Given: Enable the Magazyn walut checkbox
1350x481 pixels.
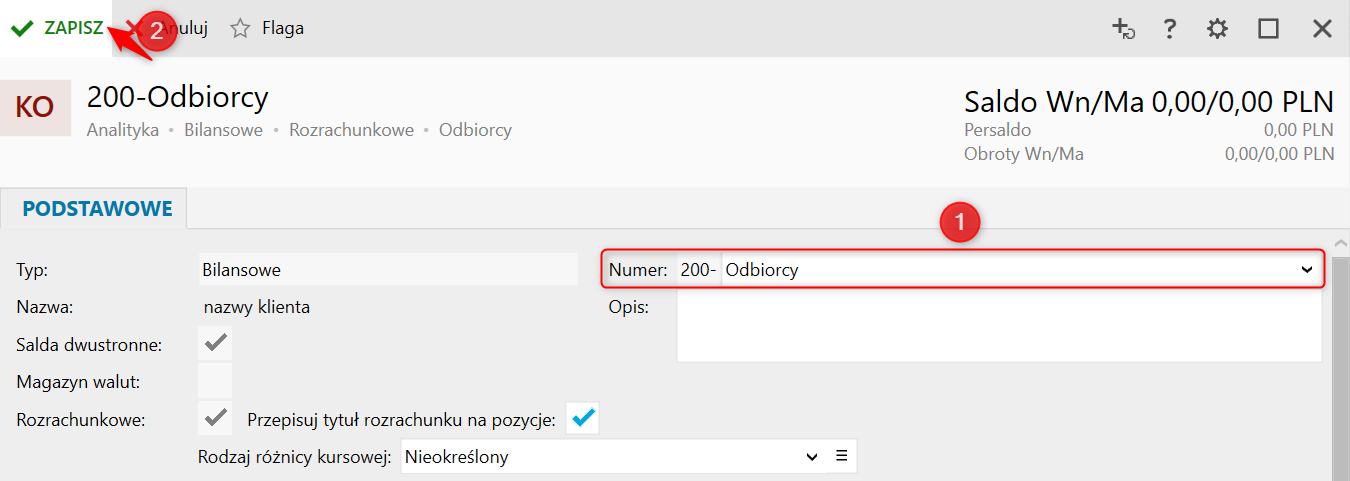Looking at the screenshot, I should click(x=215, y=381).
